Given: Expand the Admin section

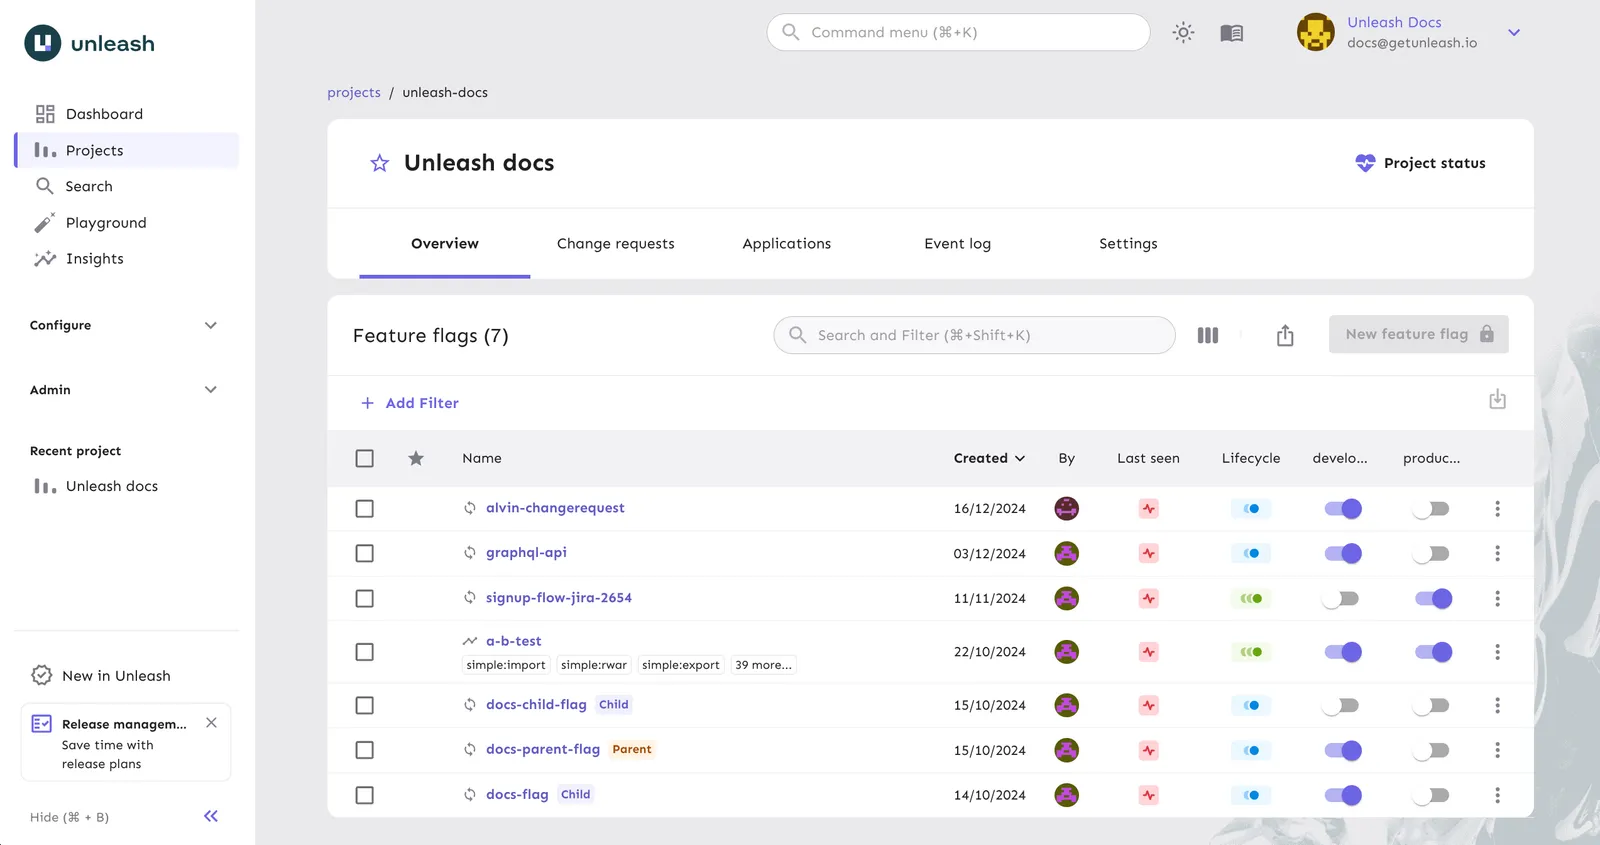Looking at the screenshot, I should pyautogui.click(x=123, y=390).
